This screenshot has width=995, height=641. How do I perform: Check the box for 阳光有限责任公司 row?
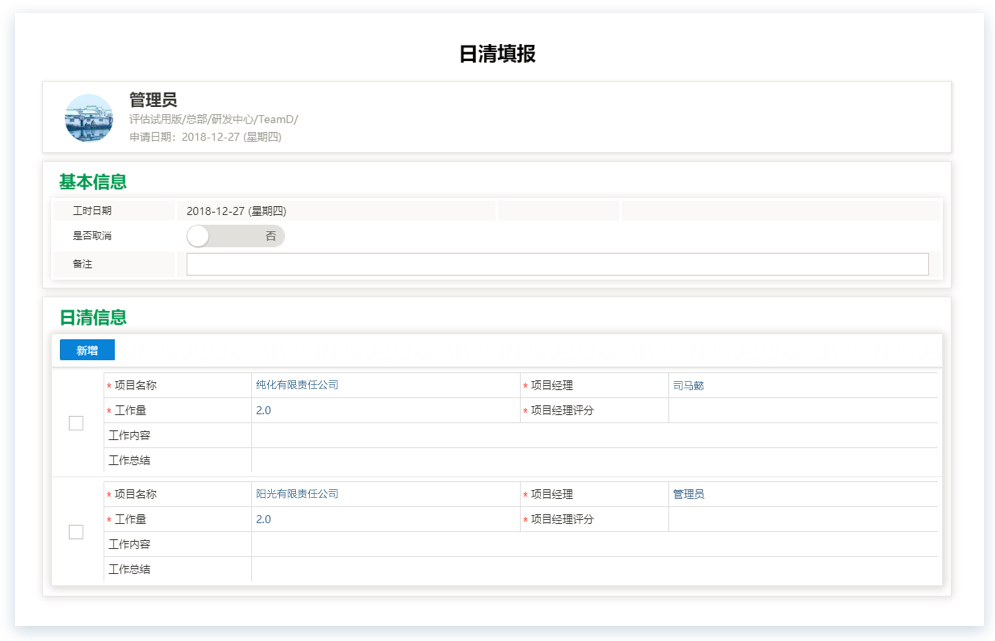(x=76, y=532)
